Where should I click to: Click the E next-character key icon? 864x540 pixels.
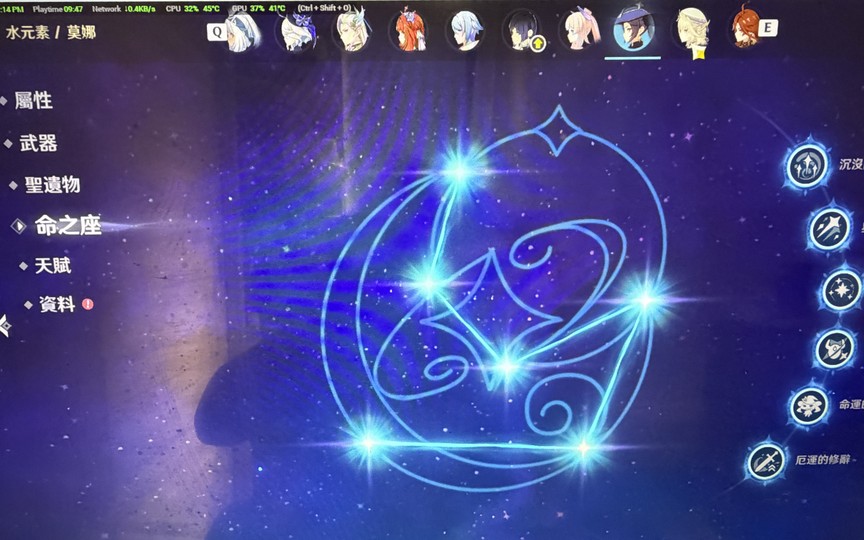tap(768, 28)
